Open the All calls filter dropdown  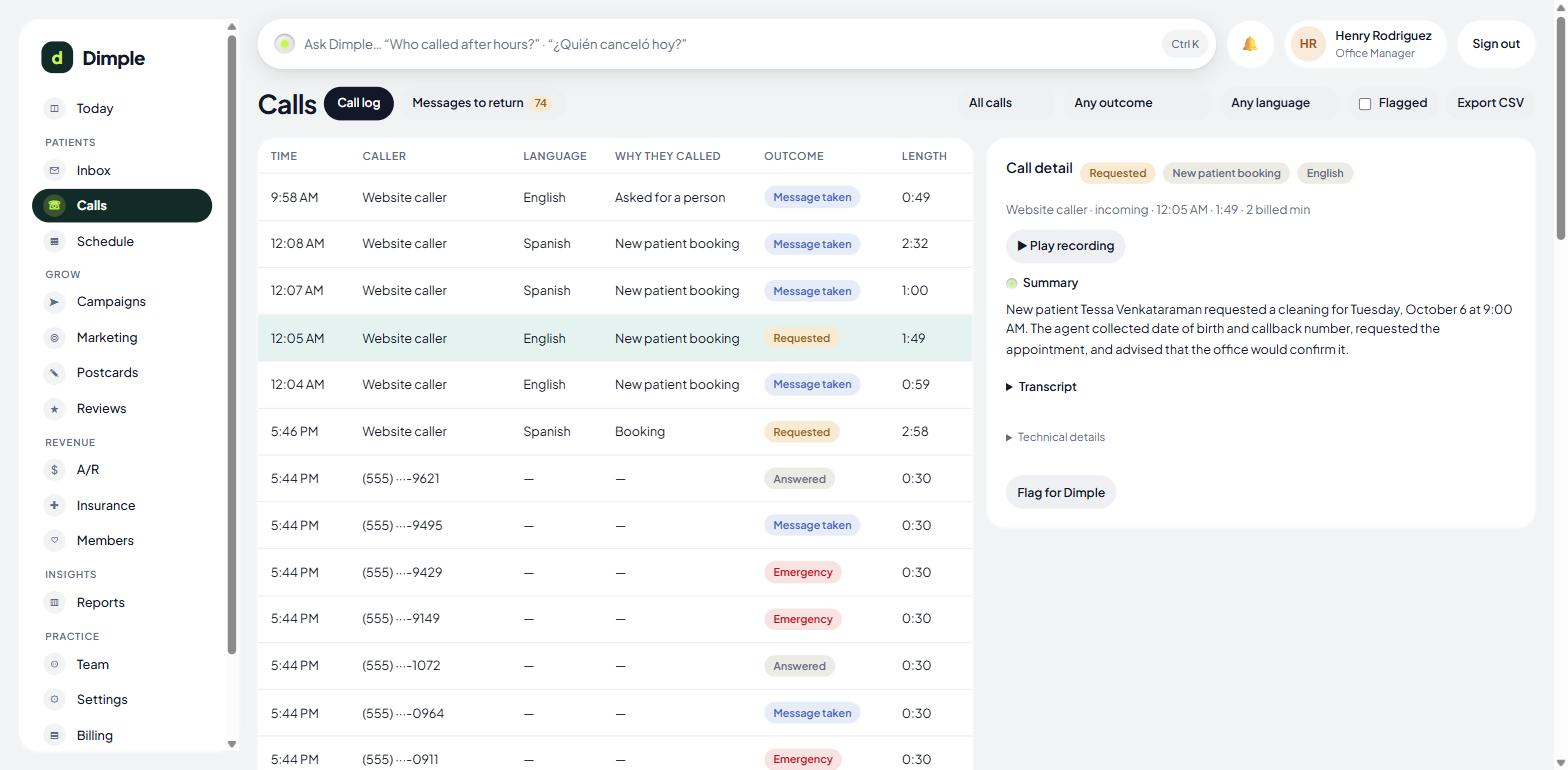[1006, 103]
